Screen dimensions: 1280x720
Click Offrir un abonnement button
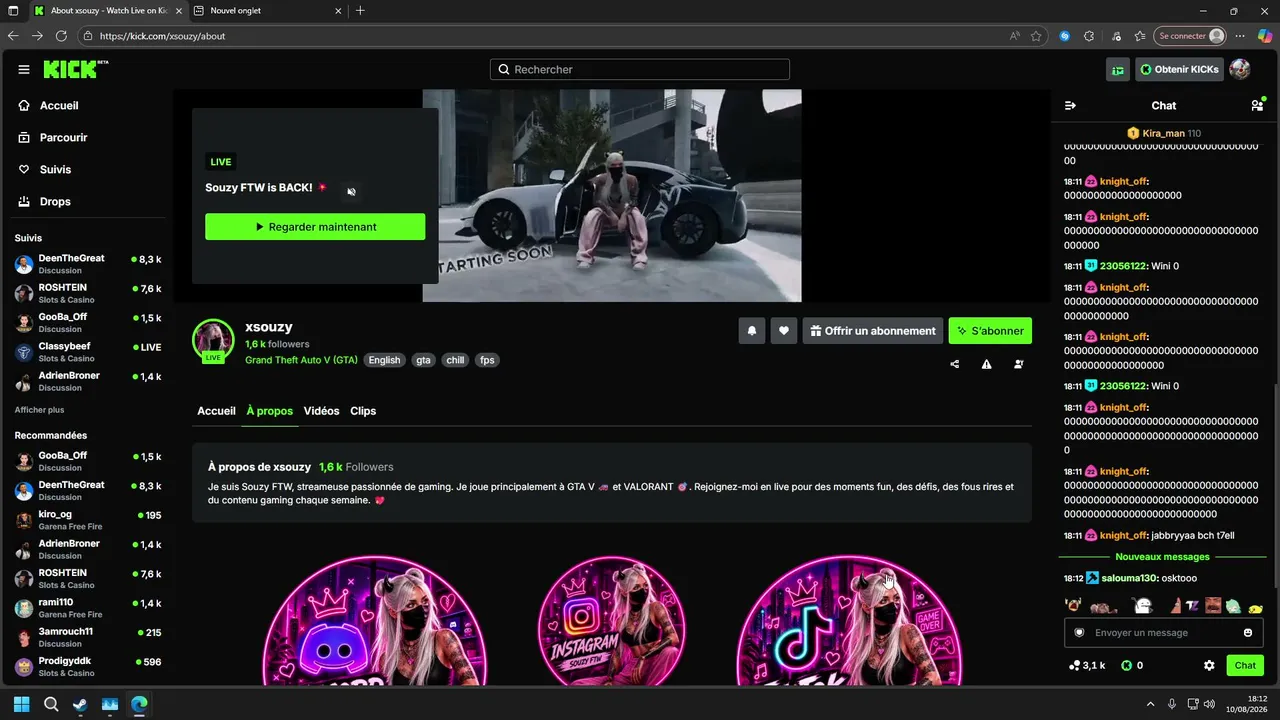[x=872, y=331]
